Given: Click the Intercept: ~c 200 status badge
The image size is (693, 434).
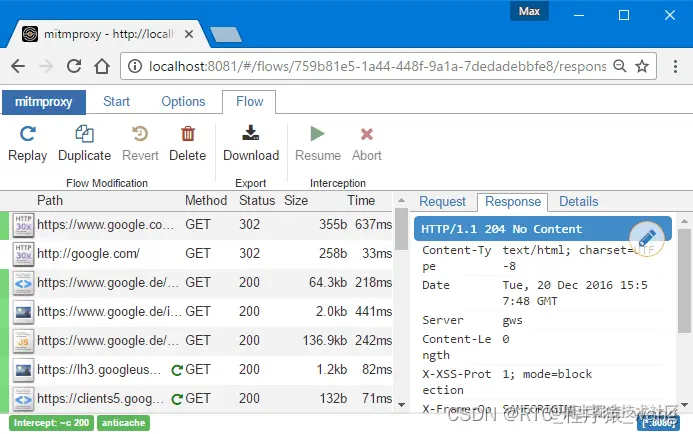Looking at the screenshot, I should click(x=51, y=423).
